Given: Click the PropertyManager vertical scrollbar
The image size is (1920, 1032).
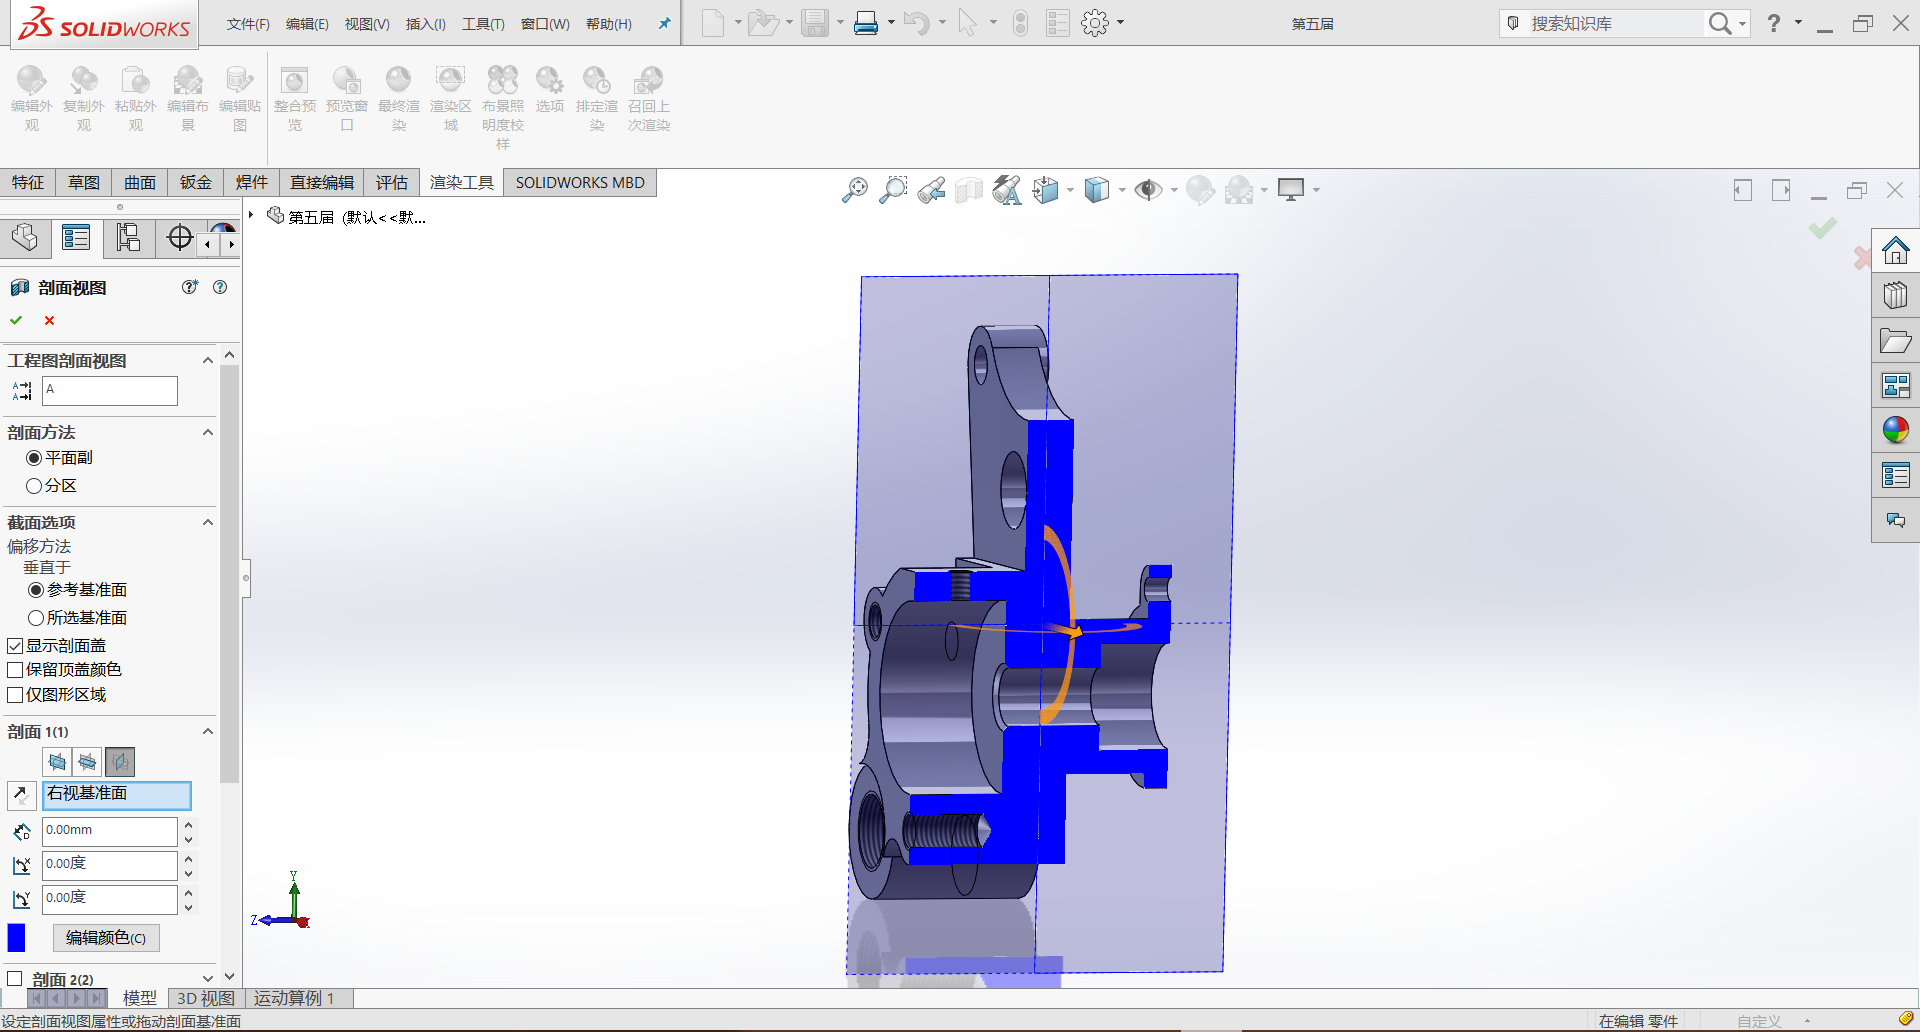Looking at the screenshot, I should click(230, 573).
